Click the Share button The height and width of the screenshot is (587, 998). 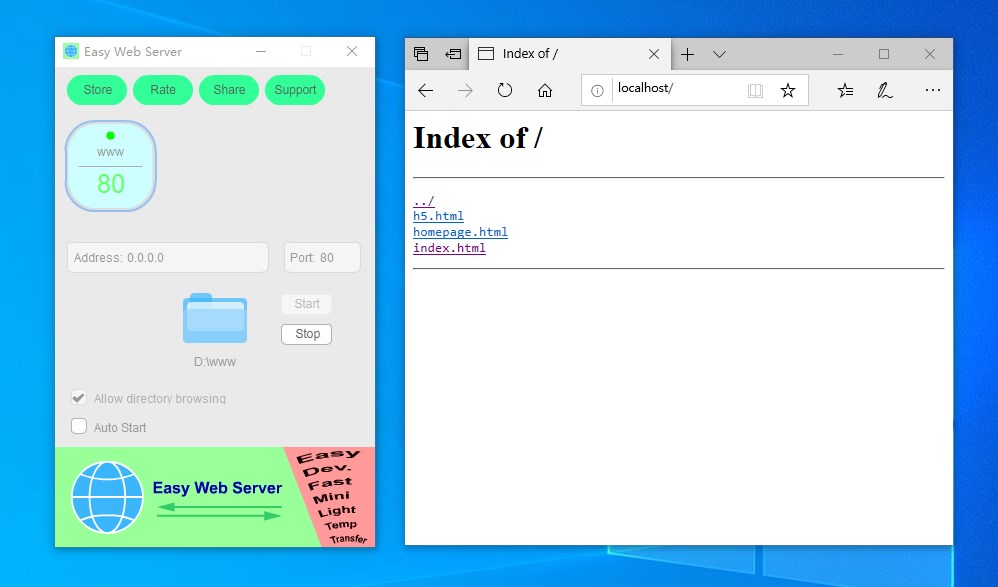(x=229, y=90)
